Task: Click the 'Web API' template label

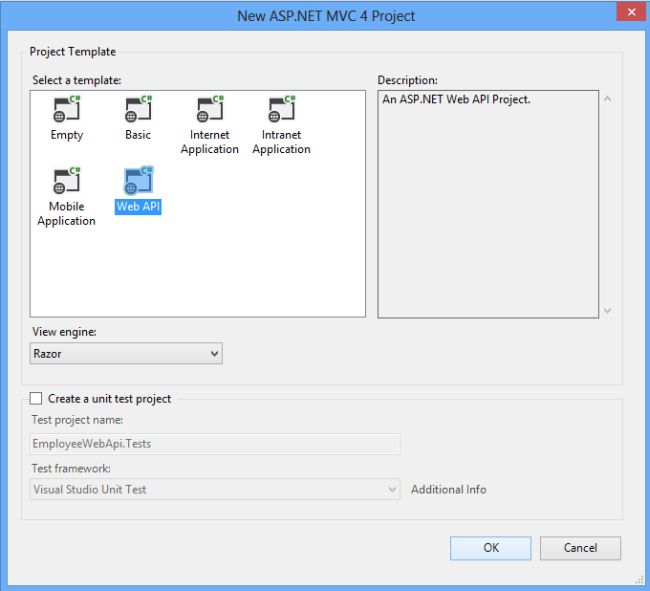Action: point(138,206)
